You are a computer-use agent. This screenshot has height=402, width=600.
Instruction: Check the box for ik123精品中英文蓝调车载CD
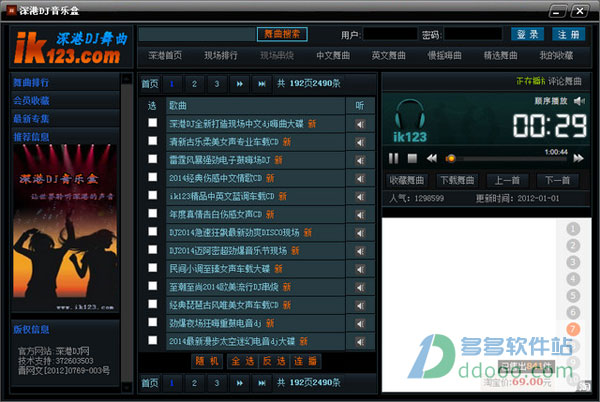153,195
